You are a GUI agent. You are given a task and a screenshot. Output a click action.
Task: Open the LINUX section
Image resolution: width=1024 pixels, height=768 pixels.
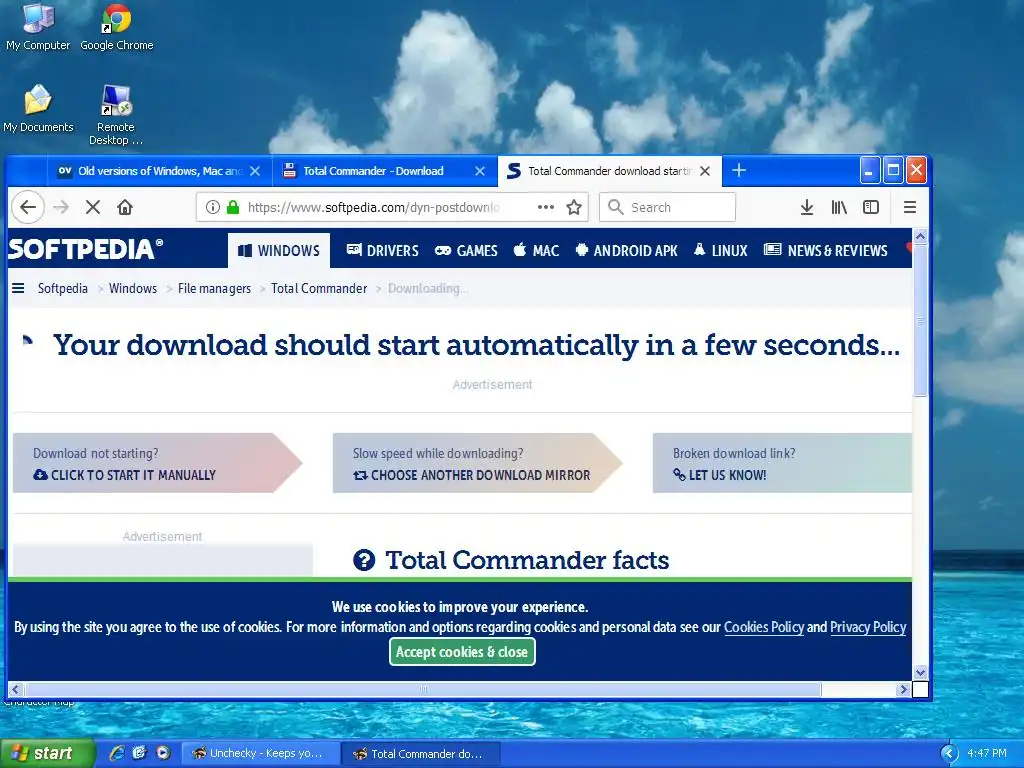[x=720, y=250]
